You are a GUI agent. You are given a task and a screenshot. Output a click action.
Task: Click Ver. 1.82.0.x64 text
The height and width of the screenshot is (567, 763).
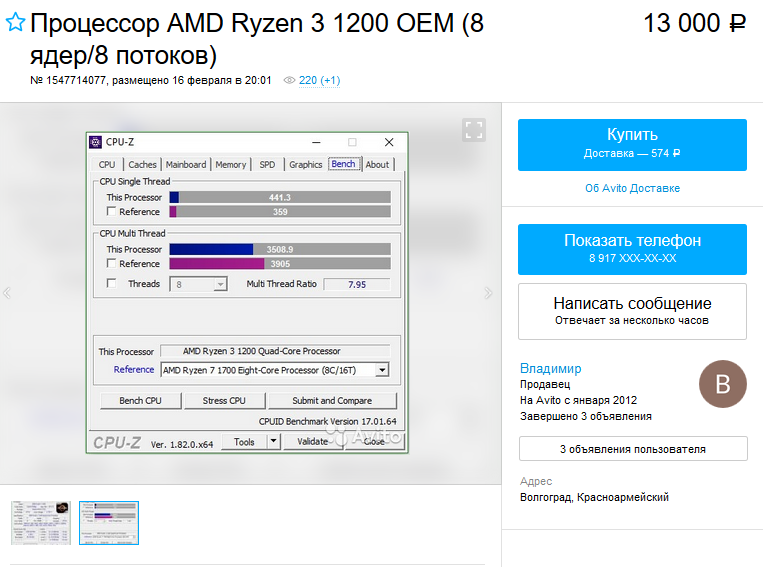(x=182, y=444)
